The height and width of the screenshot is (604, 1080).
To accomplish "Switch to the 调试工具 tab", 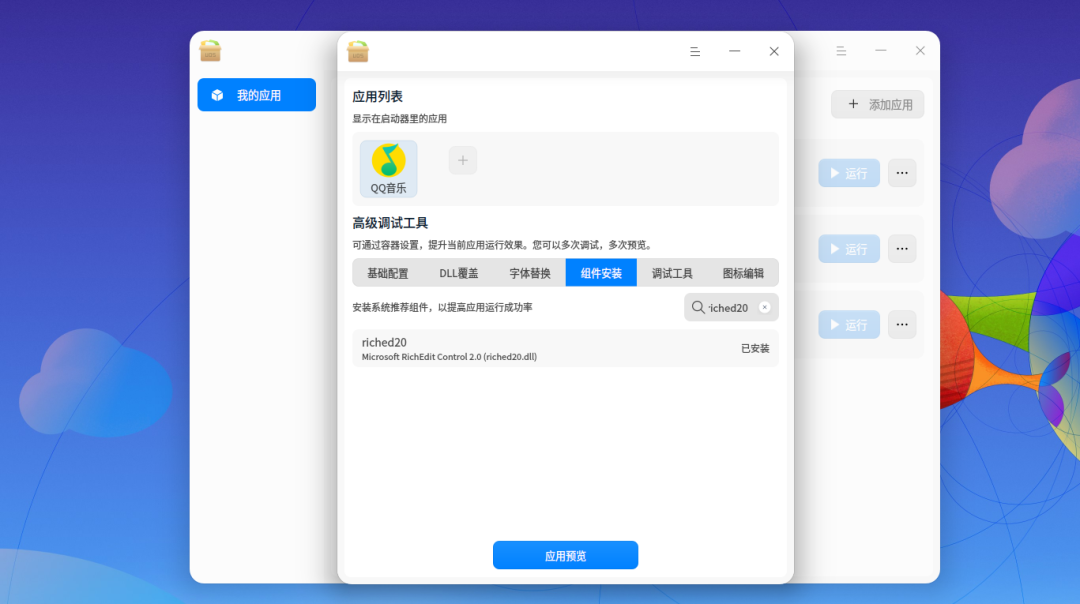I will [x=672, y=272].
